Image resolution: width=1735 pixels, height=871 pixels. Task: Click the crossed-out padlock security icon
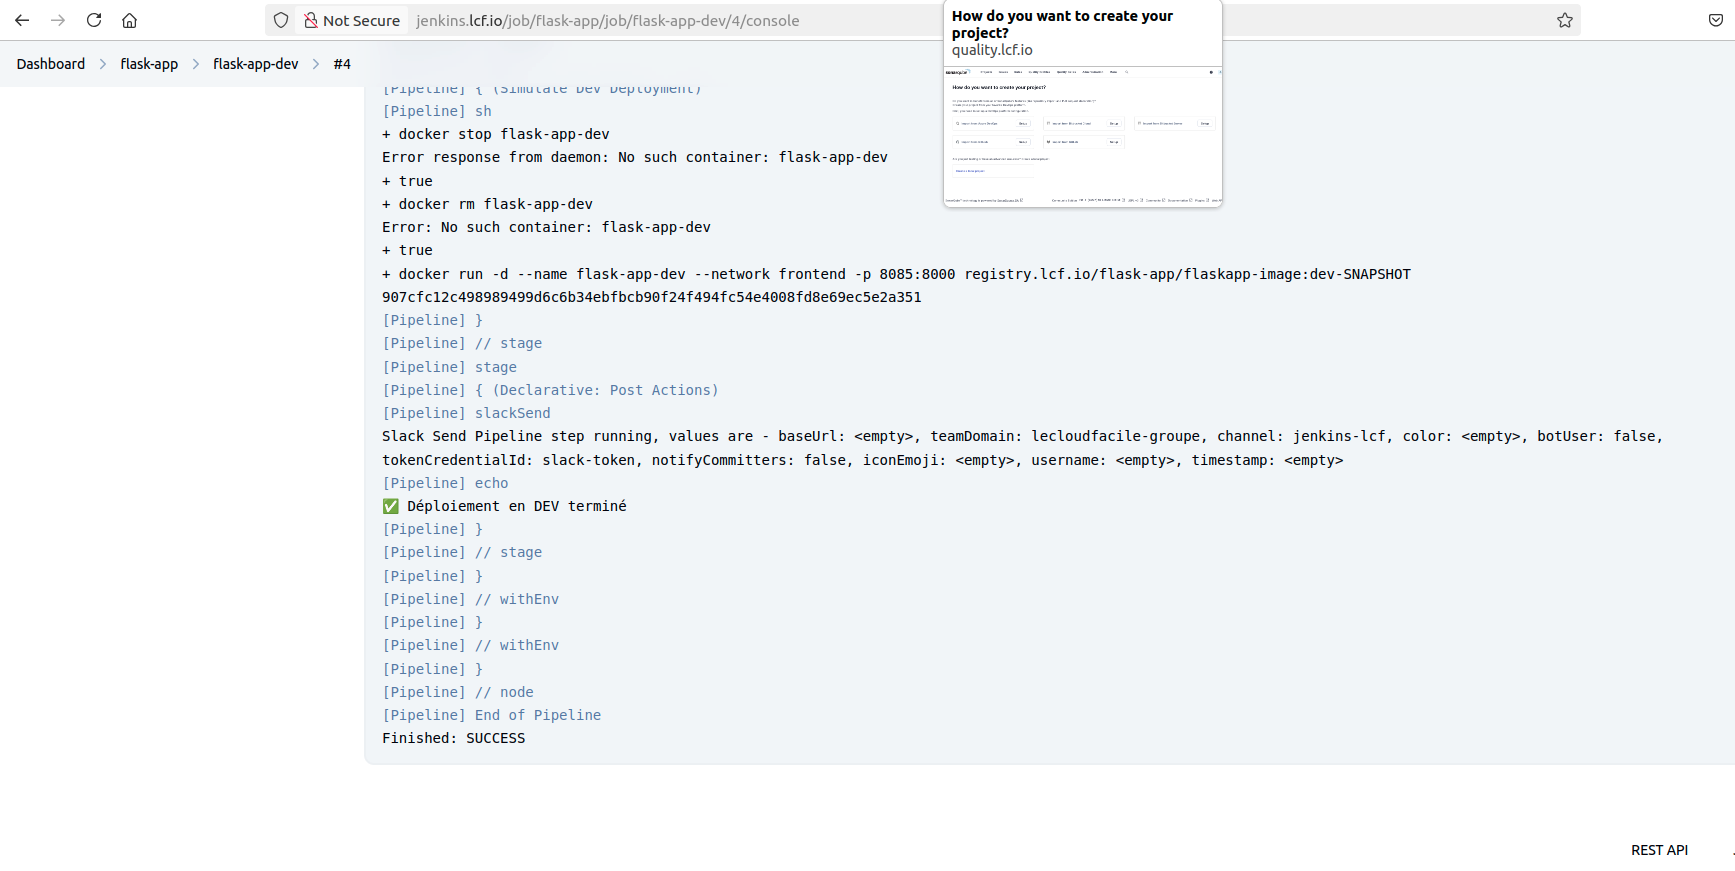(310, 20)
